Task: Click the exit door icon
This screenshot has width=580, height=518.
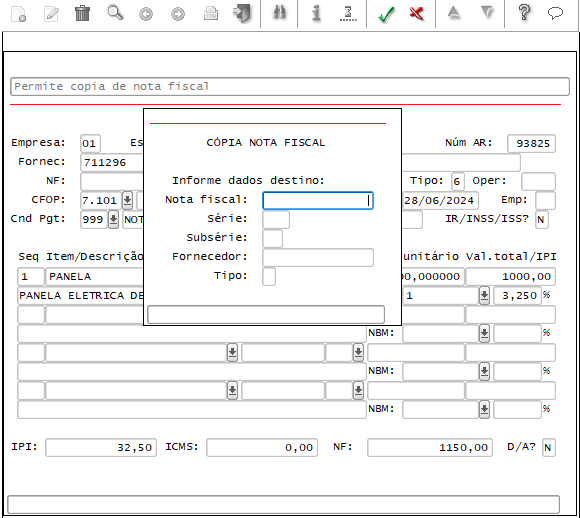Action: [242, 13]
